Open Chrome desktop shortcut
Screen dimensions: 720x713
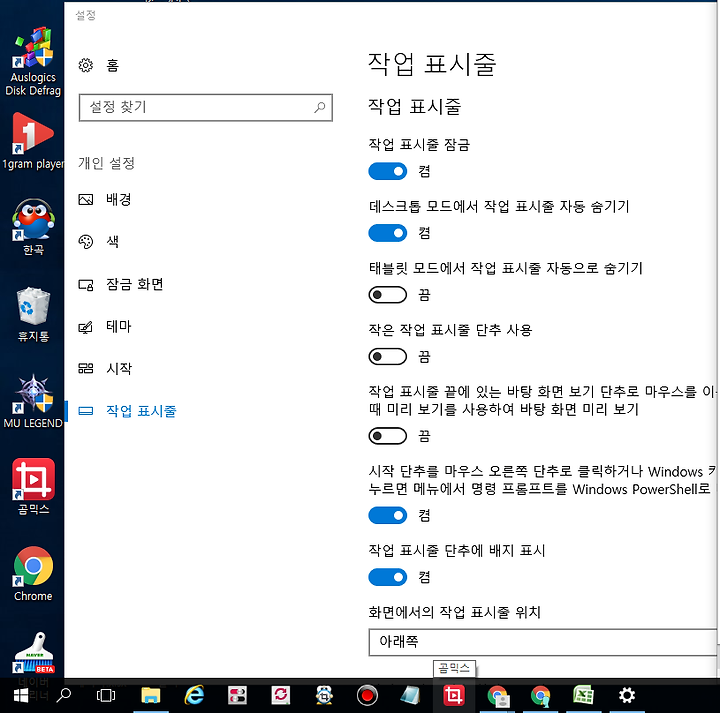tap(33, 574)
